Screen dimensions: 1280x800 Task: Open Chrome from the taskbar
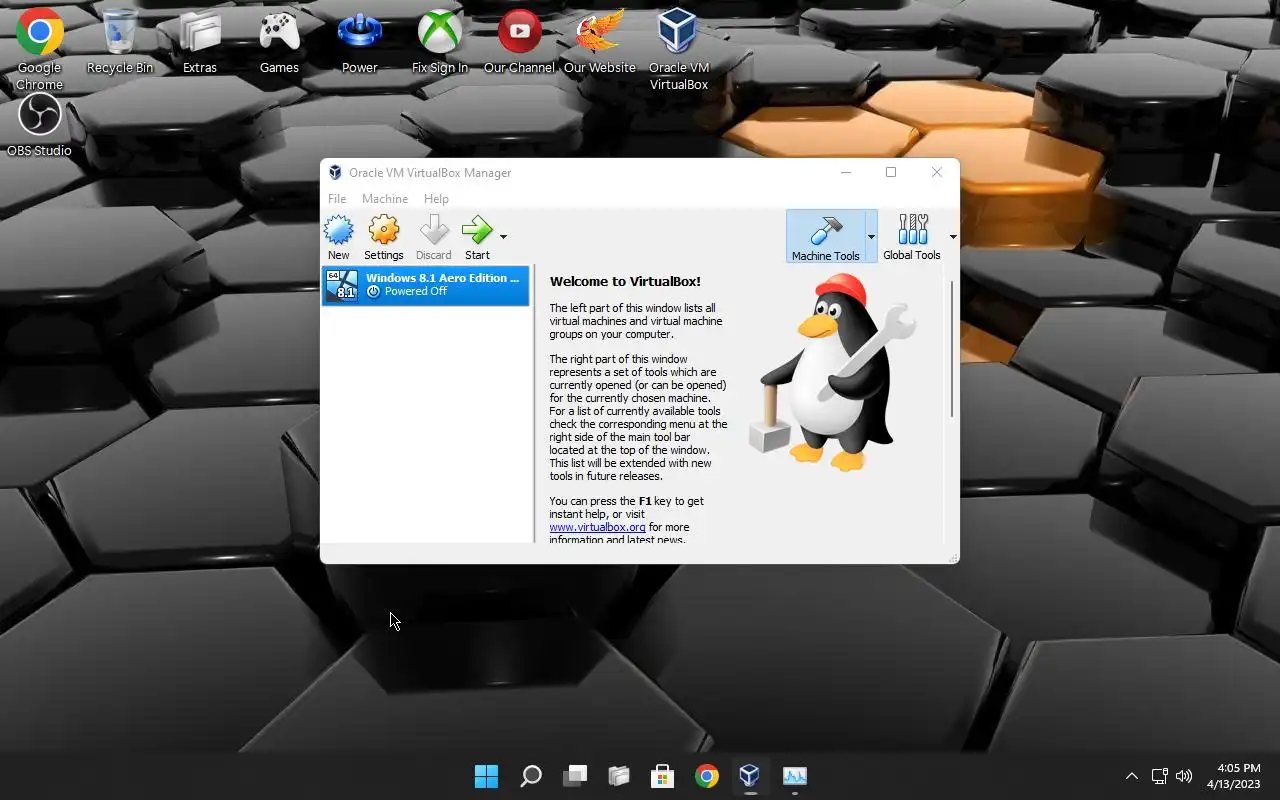click(x=707, y=776)
